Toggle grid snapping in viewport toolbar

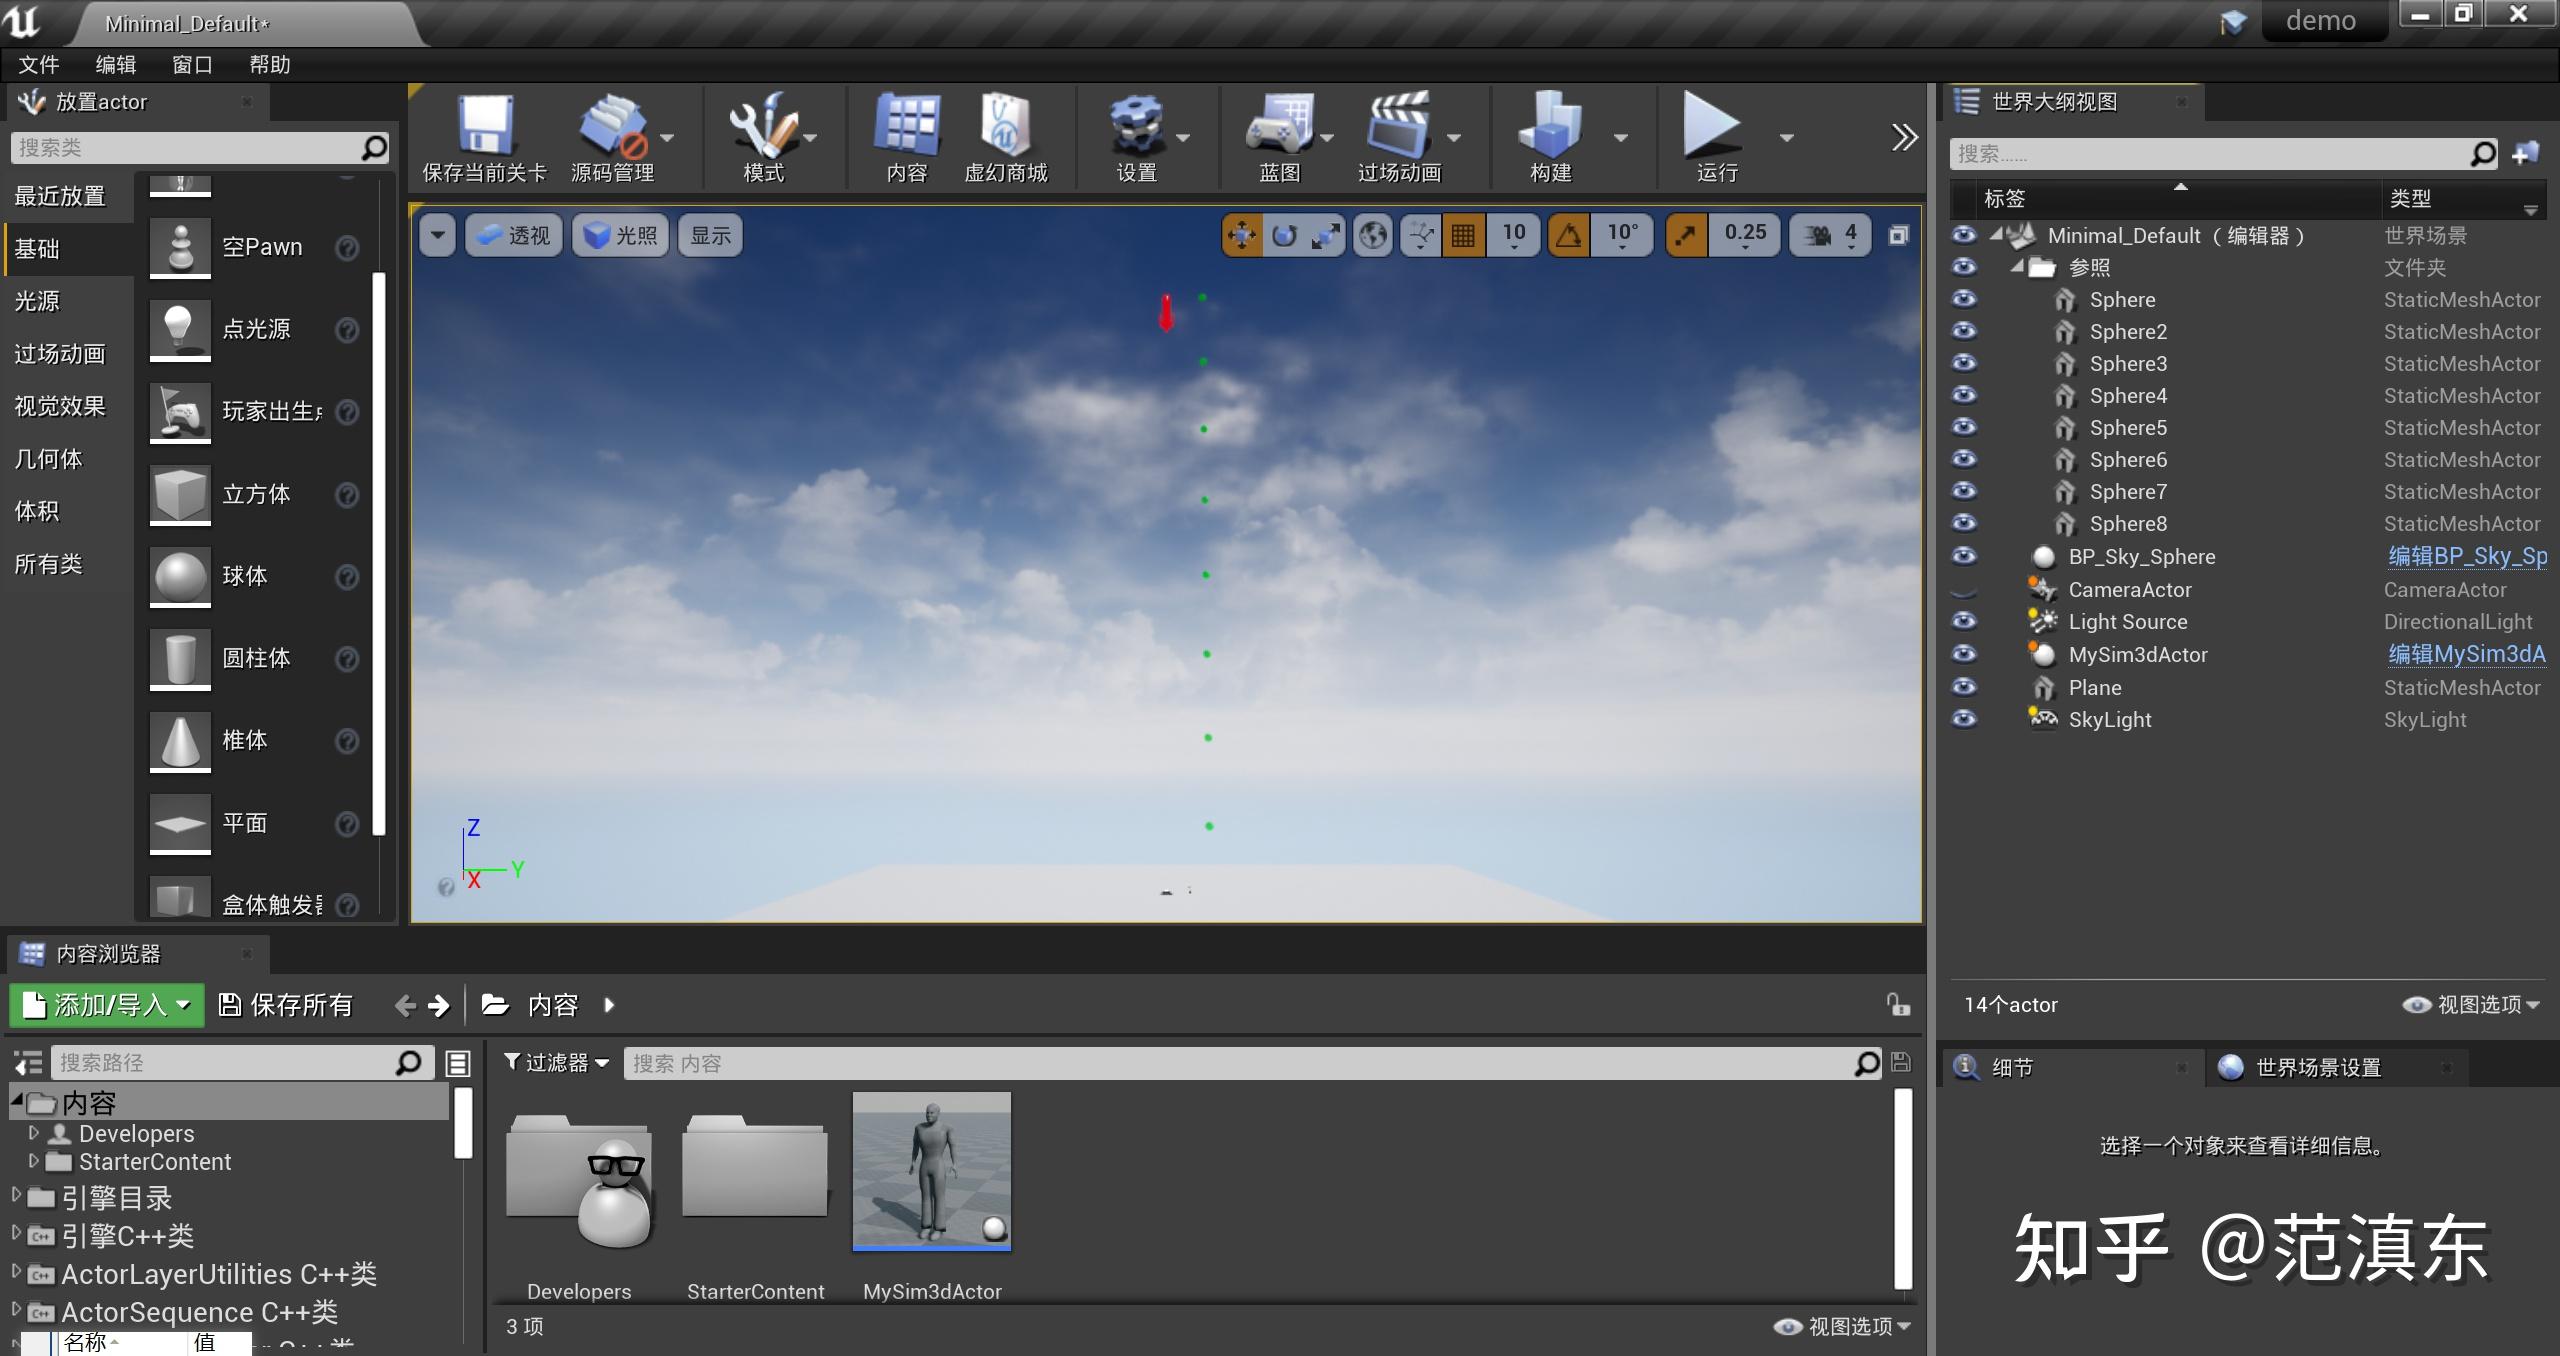pos(1464,234)
